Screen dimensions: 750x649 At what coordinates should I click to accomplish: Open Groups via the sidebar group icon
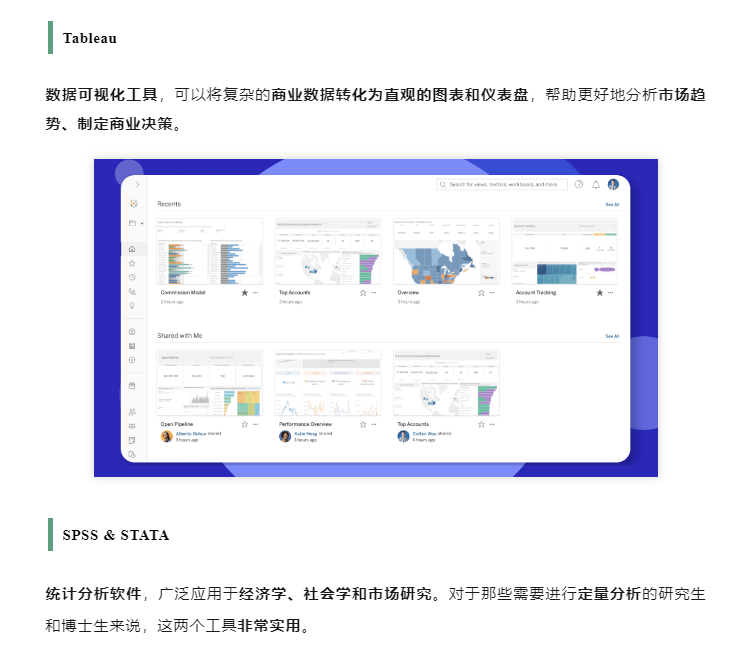132,426
